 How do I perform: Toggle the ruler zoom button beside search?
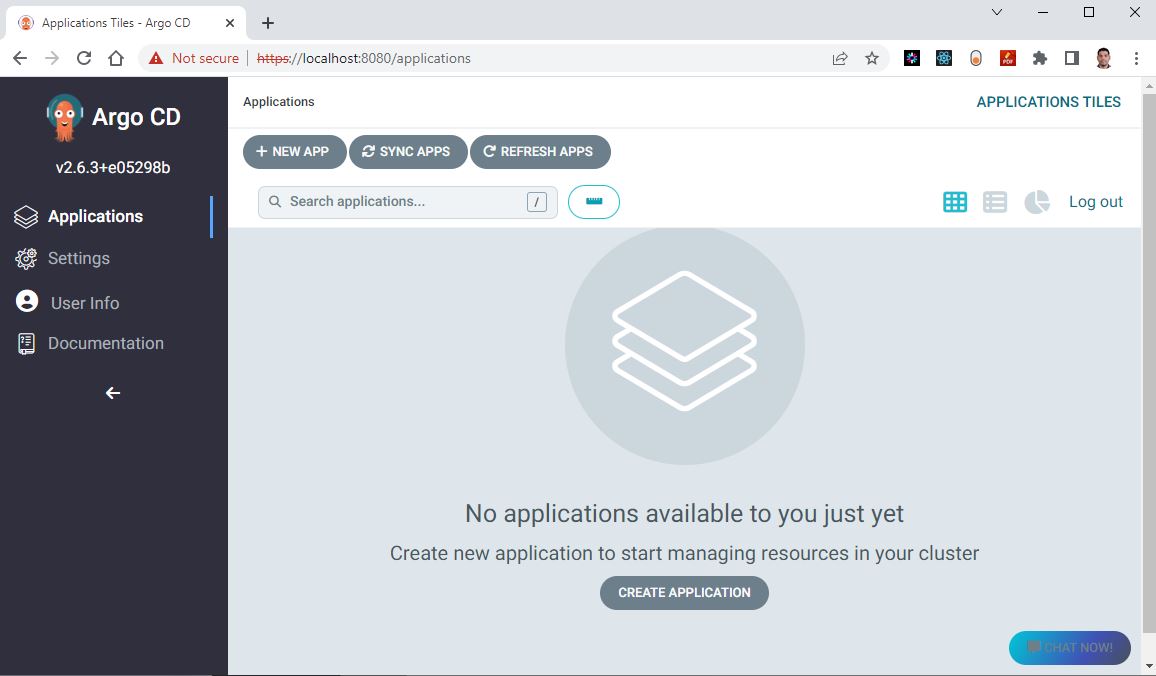click(593, 202)
